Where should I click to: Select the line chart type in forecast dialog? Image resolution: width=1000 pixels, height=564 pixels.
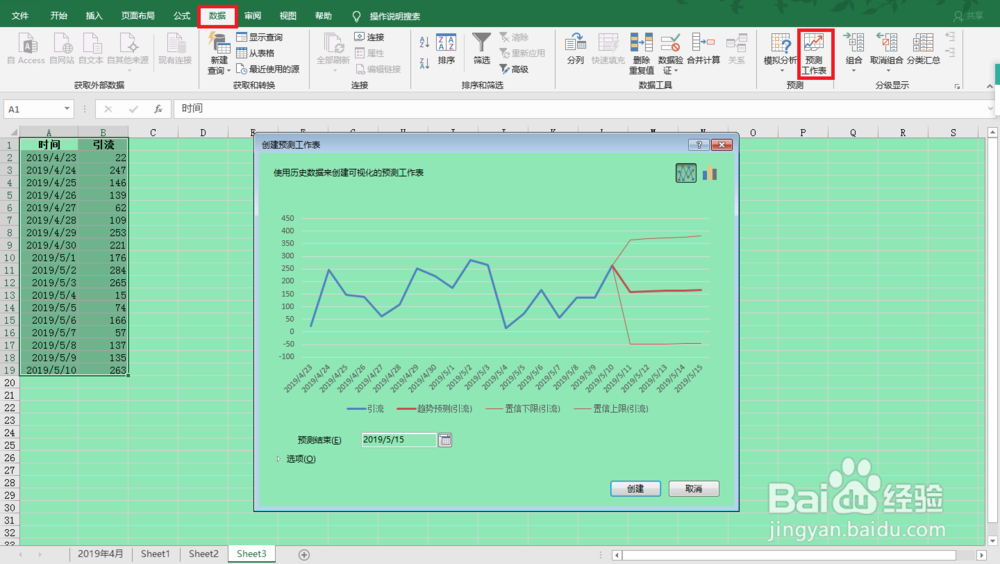[686, 173]
